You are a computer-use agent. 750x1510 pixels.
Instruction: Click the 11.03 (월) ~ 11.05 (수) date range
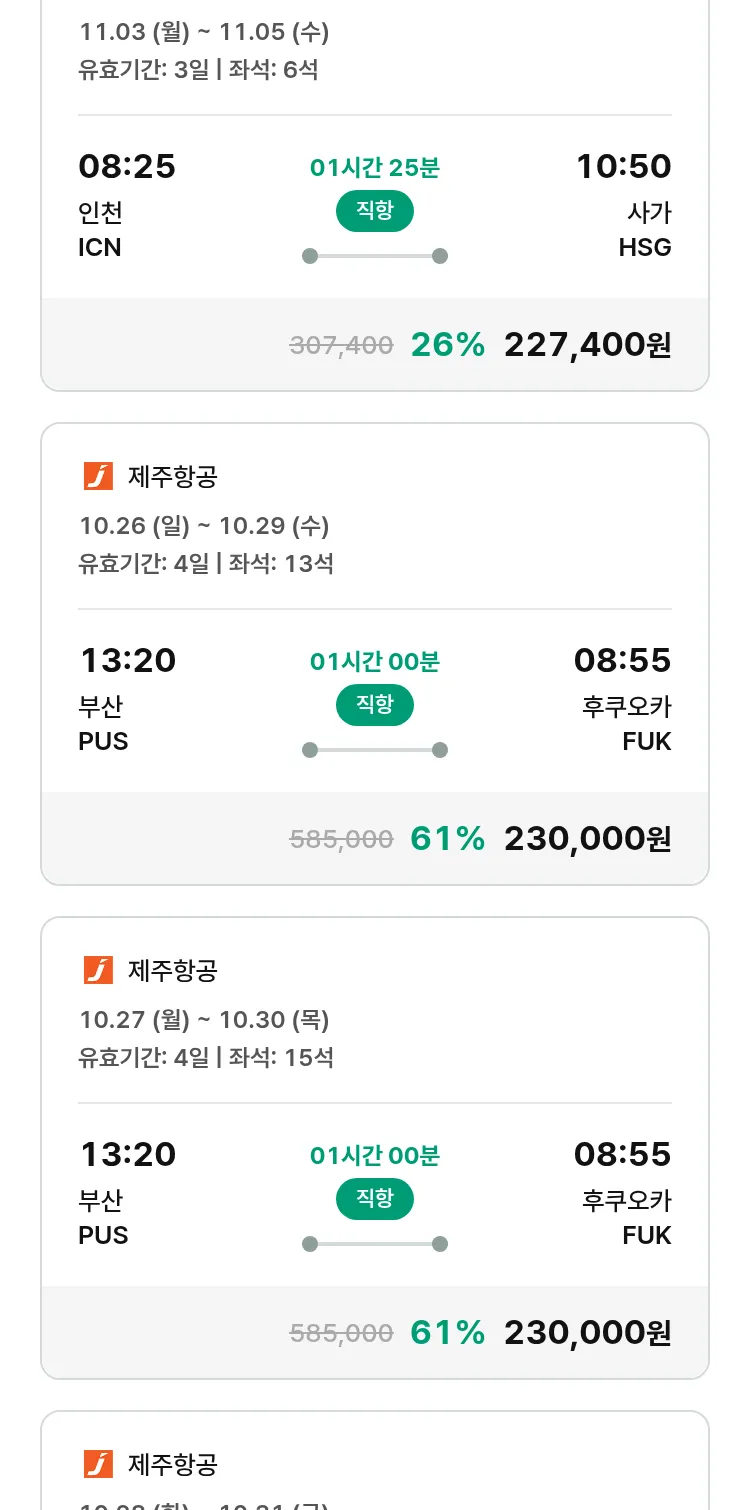(x=204, y=33)
